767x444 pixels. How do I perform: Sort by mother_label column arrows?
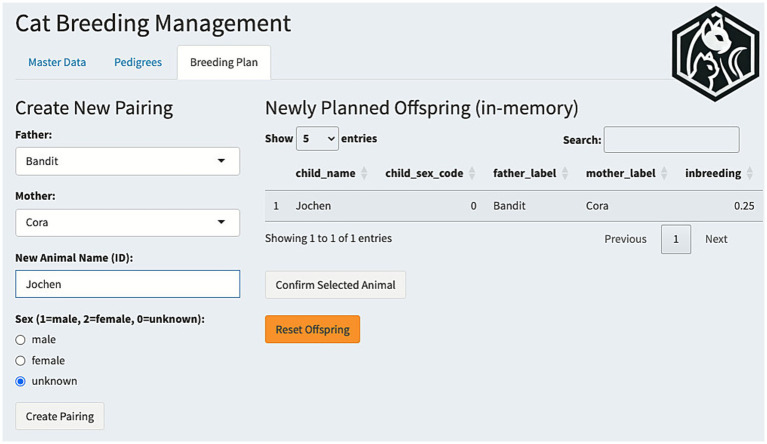pyautogui.click(x=664, y=173)
